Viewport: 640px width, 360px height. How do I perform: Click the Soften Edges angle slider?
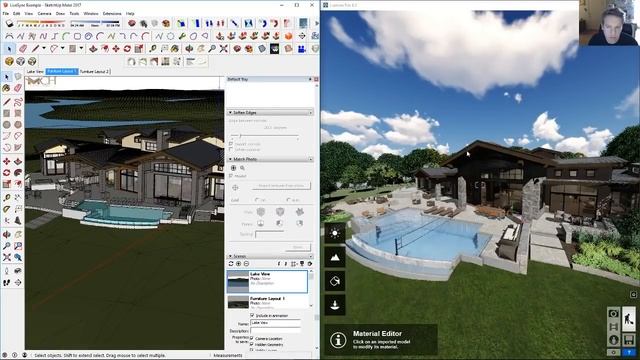[264, 136]
